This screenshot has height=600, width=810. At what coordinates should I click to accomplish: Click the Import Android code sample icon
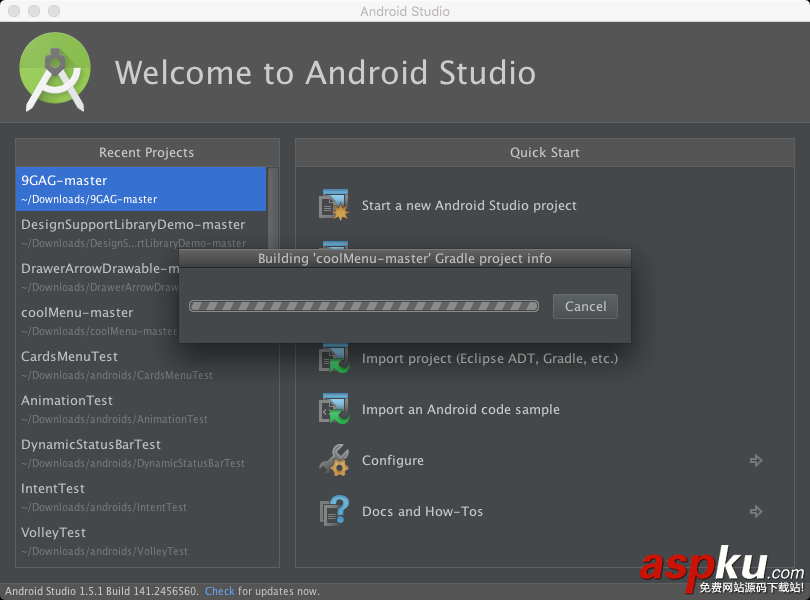pos(333,409)
